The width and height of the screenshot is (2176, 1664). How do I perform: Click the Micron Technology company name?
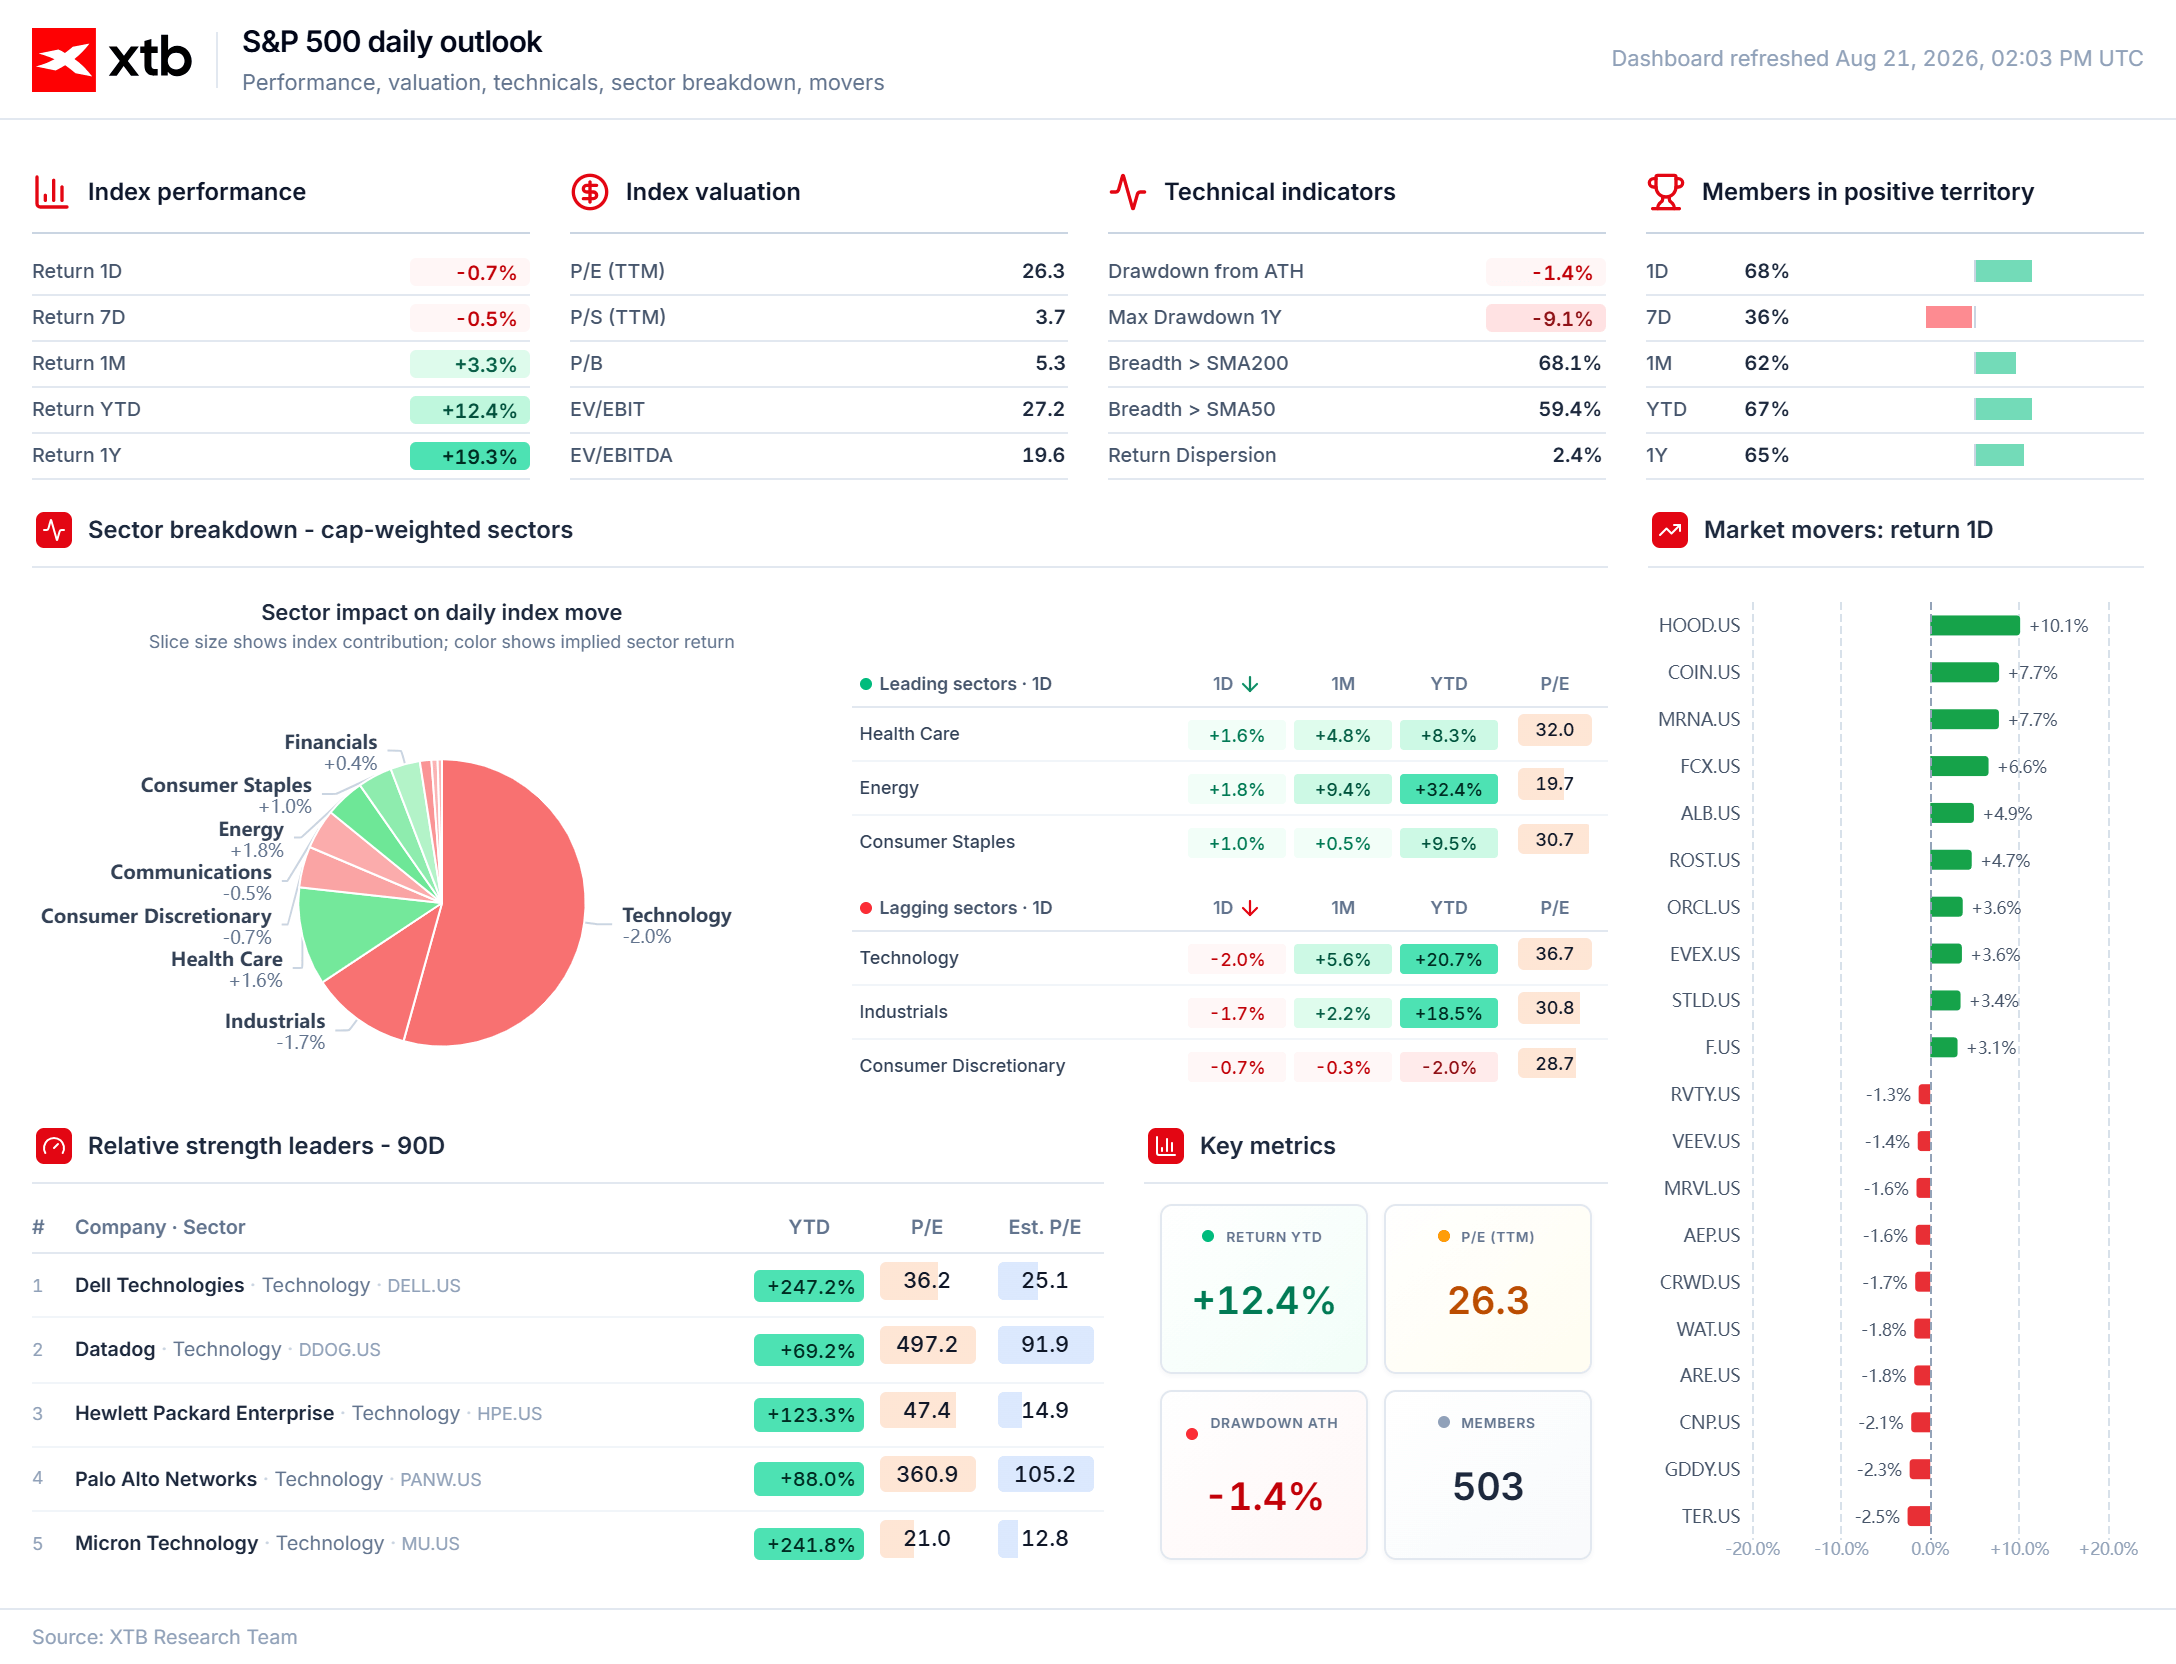[x=166, y=1543]
